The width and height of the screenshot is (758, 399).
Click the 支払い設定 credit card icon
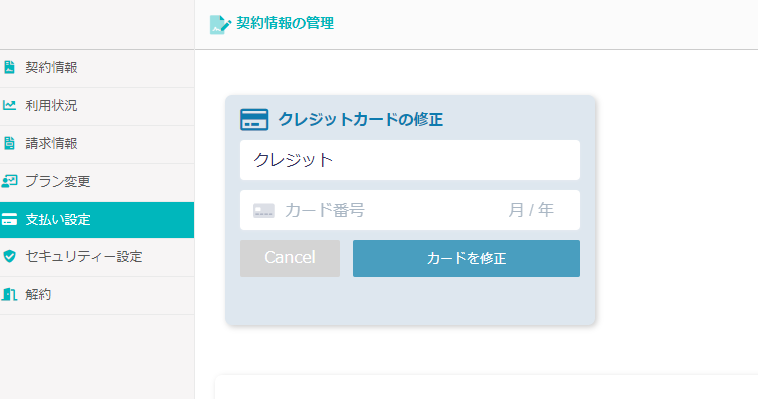pyautogui.click(x=9, y=220)
